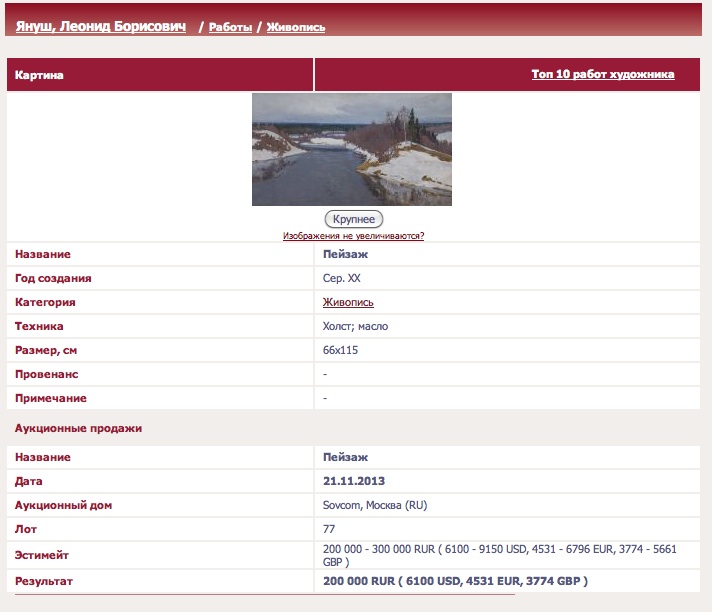
Task: Open the Живопись link in Категория row
Action: pos(348,302)
